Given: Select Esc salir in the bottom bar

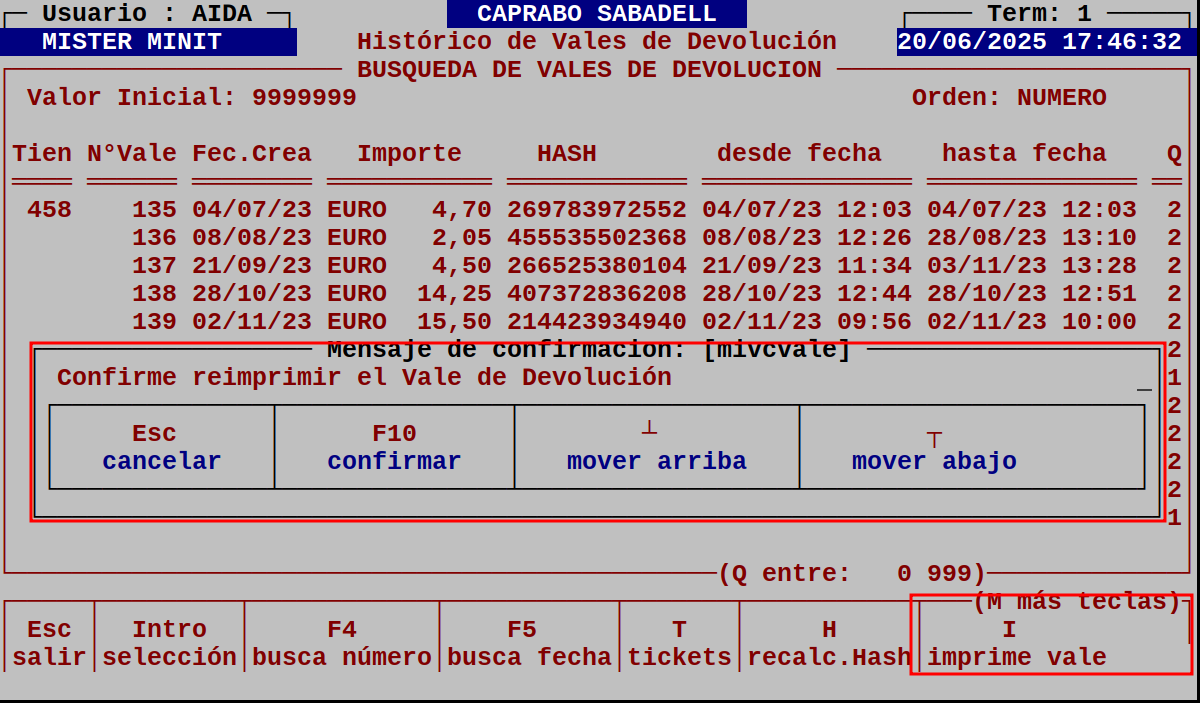Looking at the screenshot, I should coord(48,643).
